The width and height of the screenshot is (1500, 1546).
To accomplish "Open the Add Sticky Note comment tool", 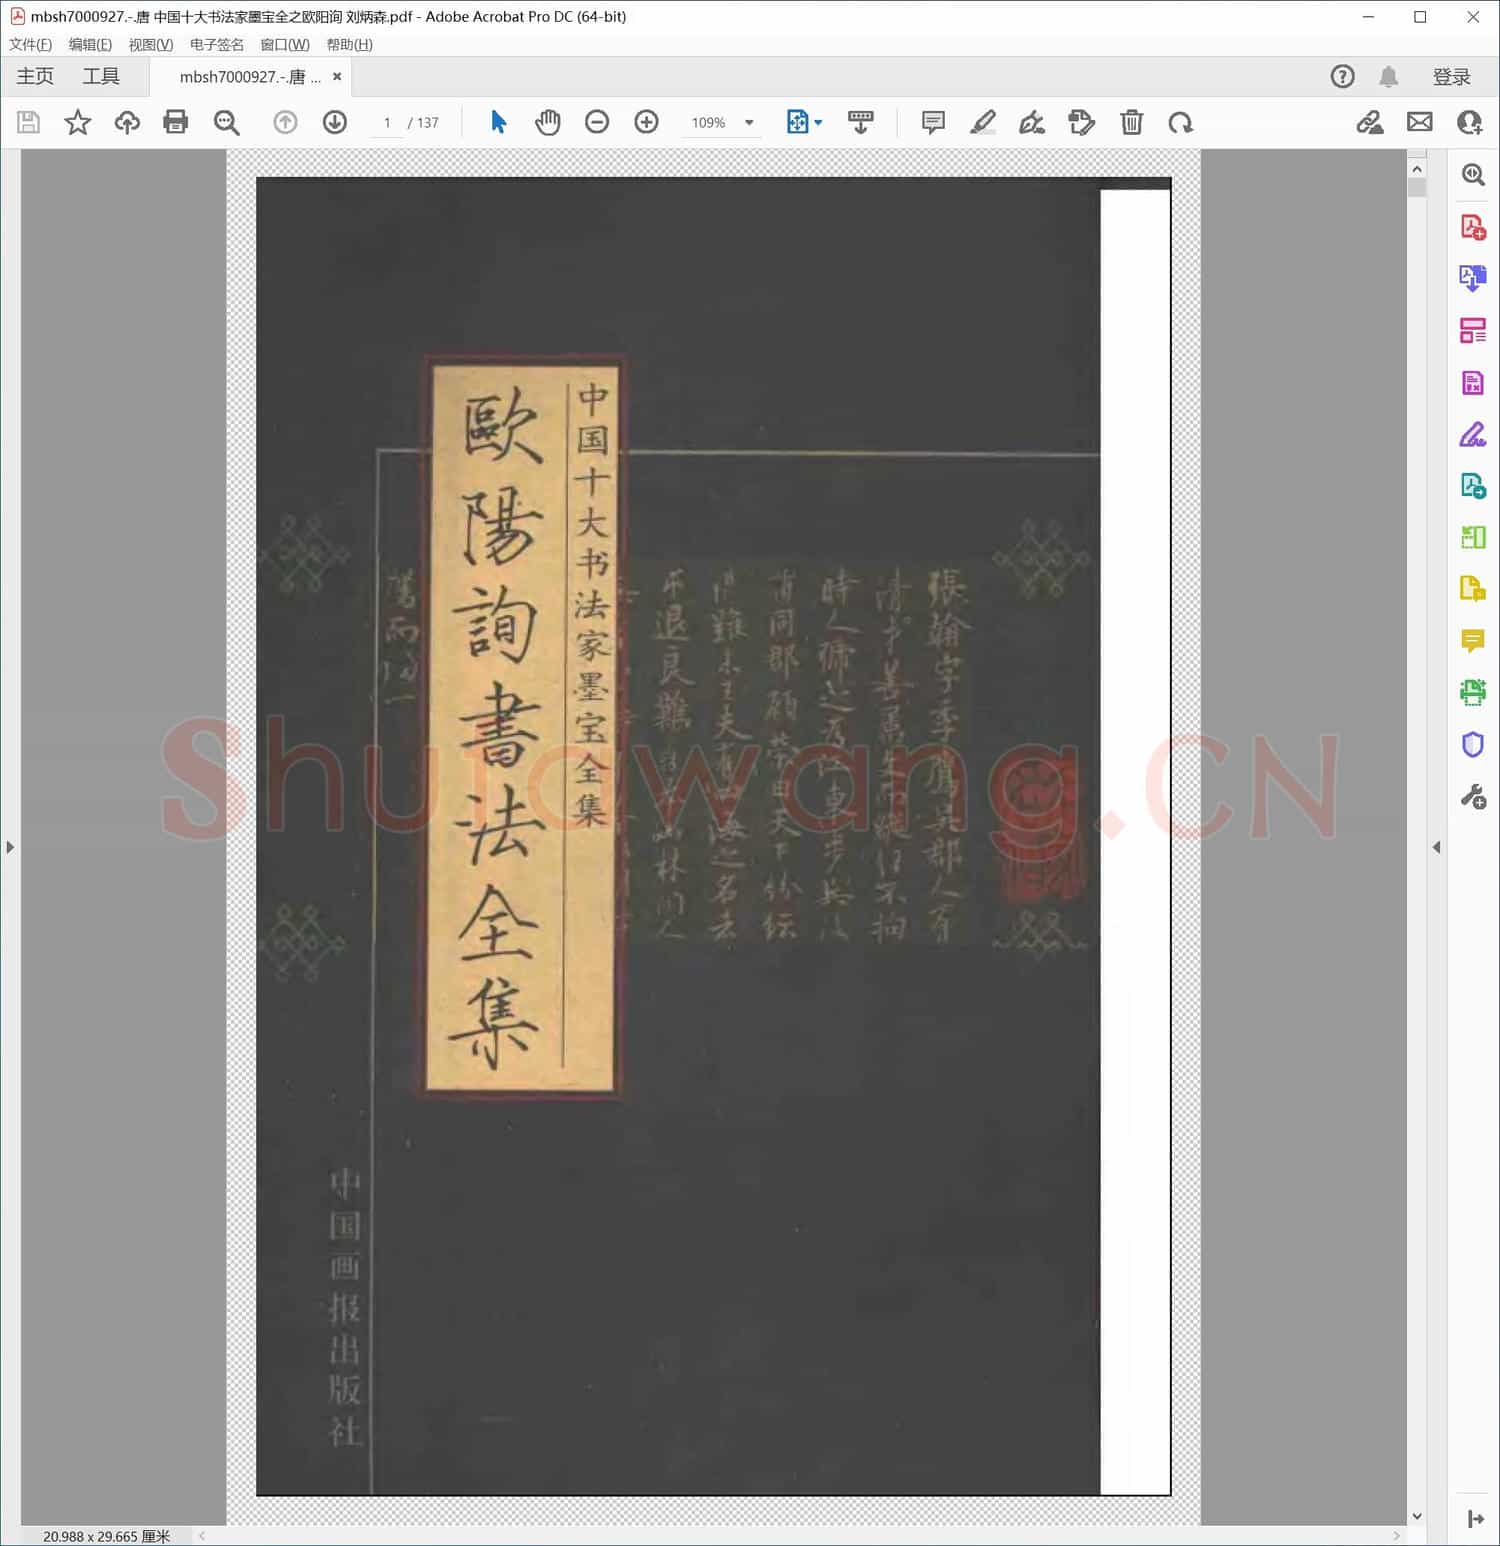I will [x=931, y=122].
